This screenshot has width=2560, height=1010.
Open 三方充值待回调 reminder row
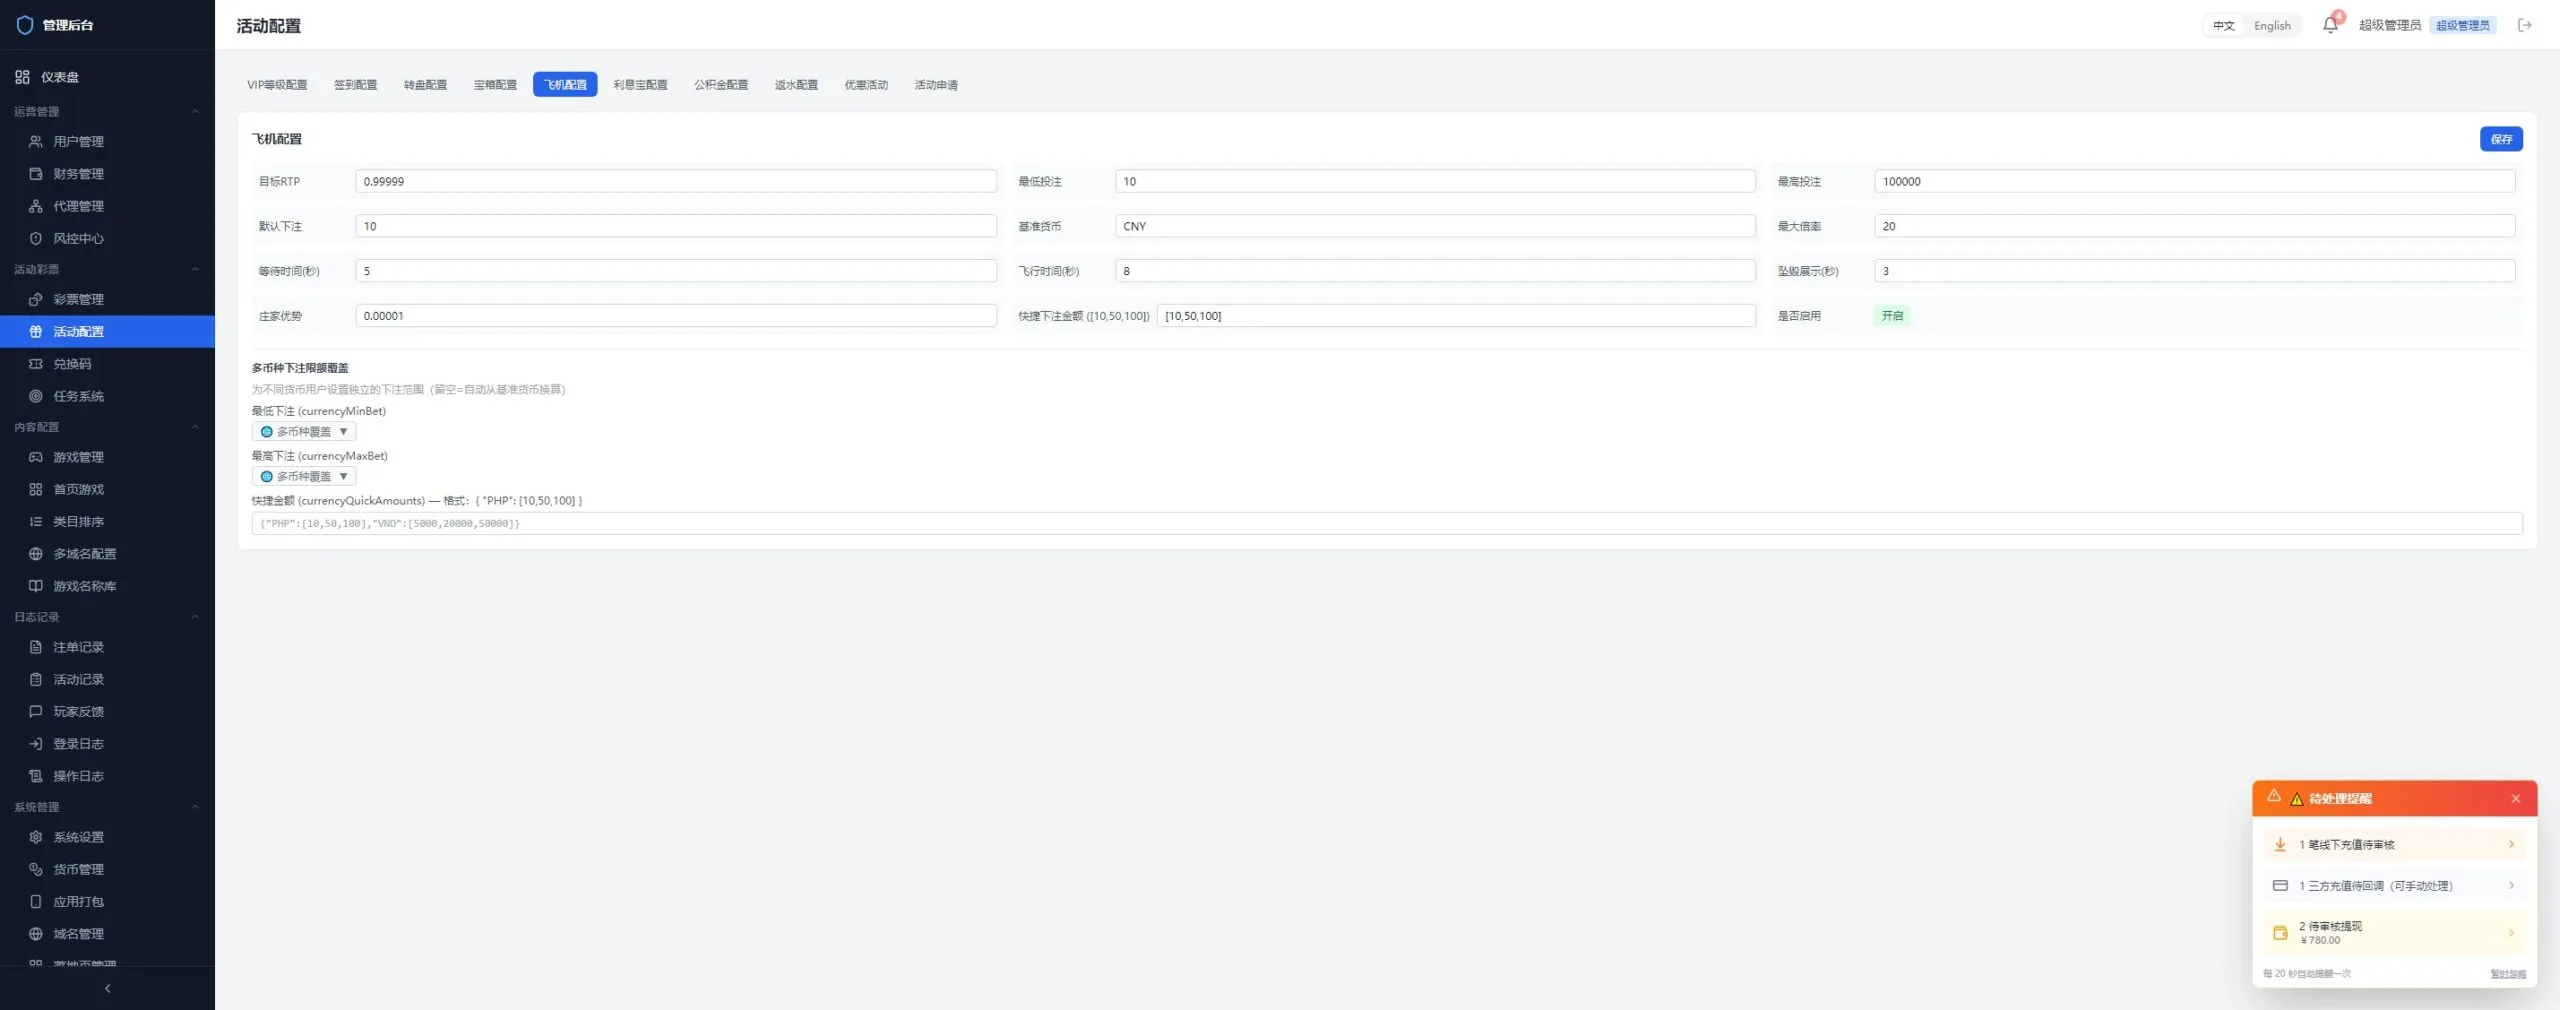point(2394,886)
